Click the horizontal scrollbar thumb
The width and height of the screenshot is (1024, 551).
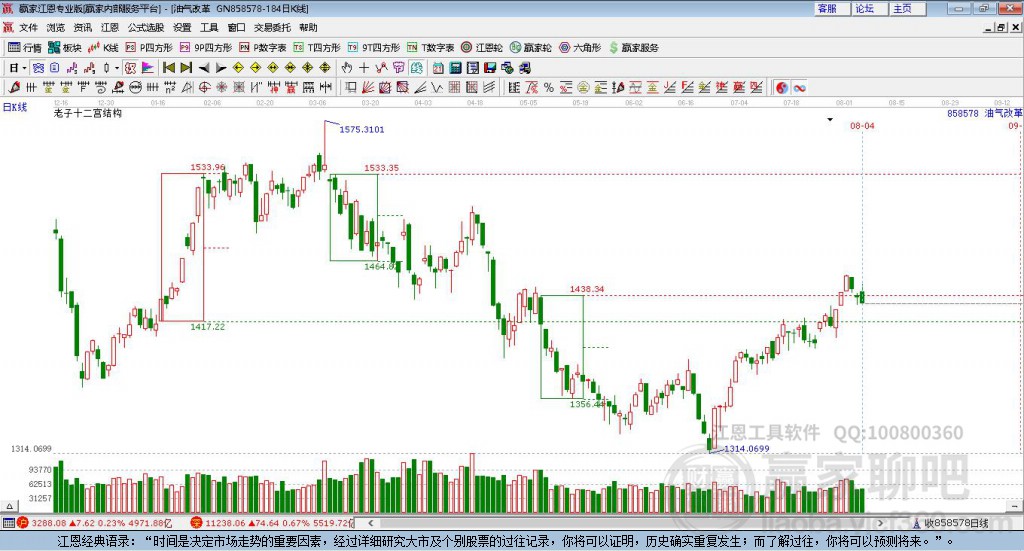pos(627,522)
